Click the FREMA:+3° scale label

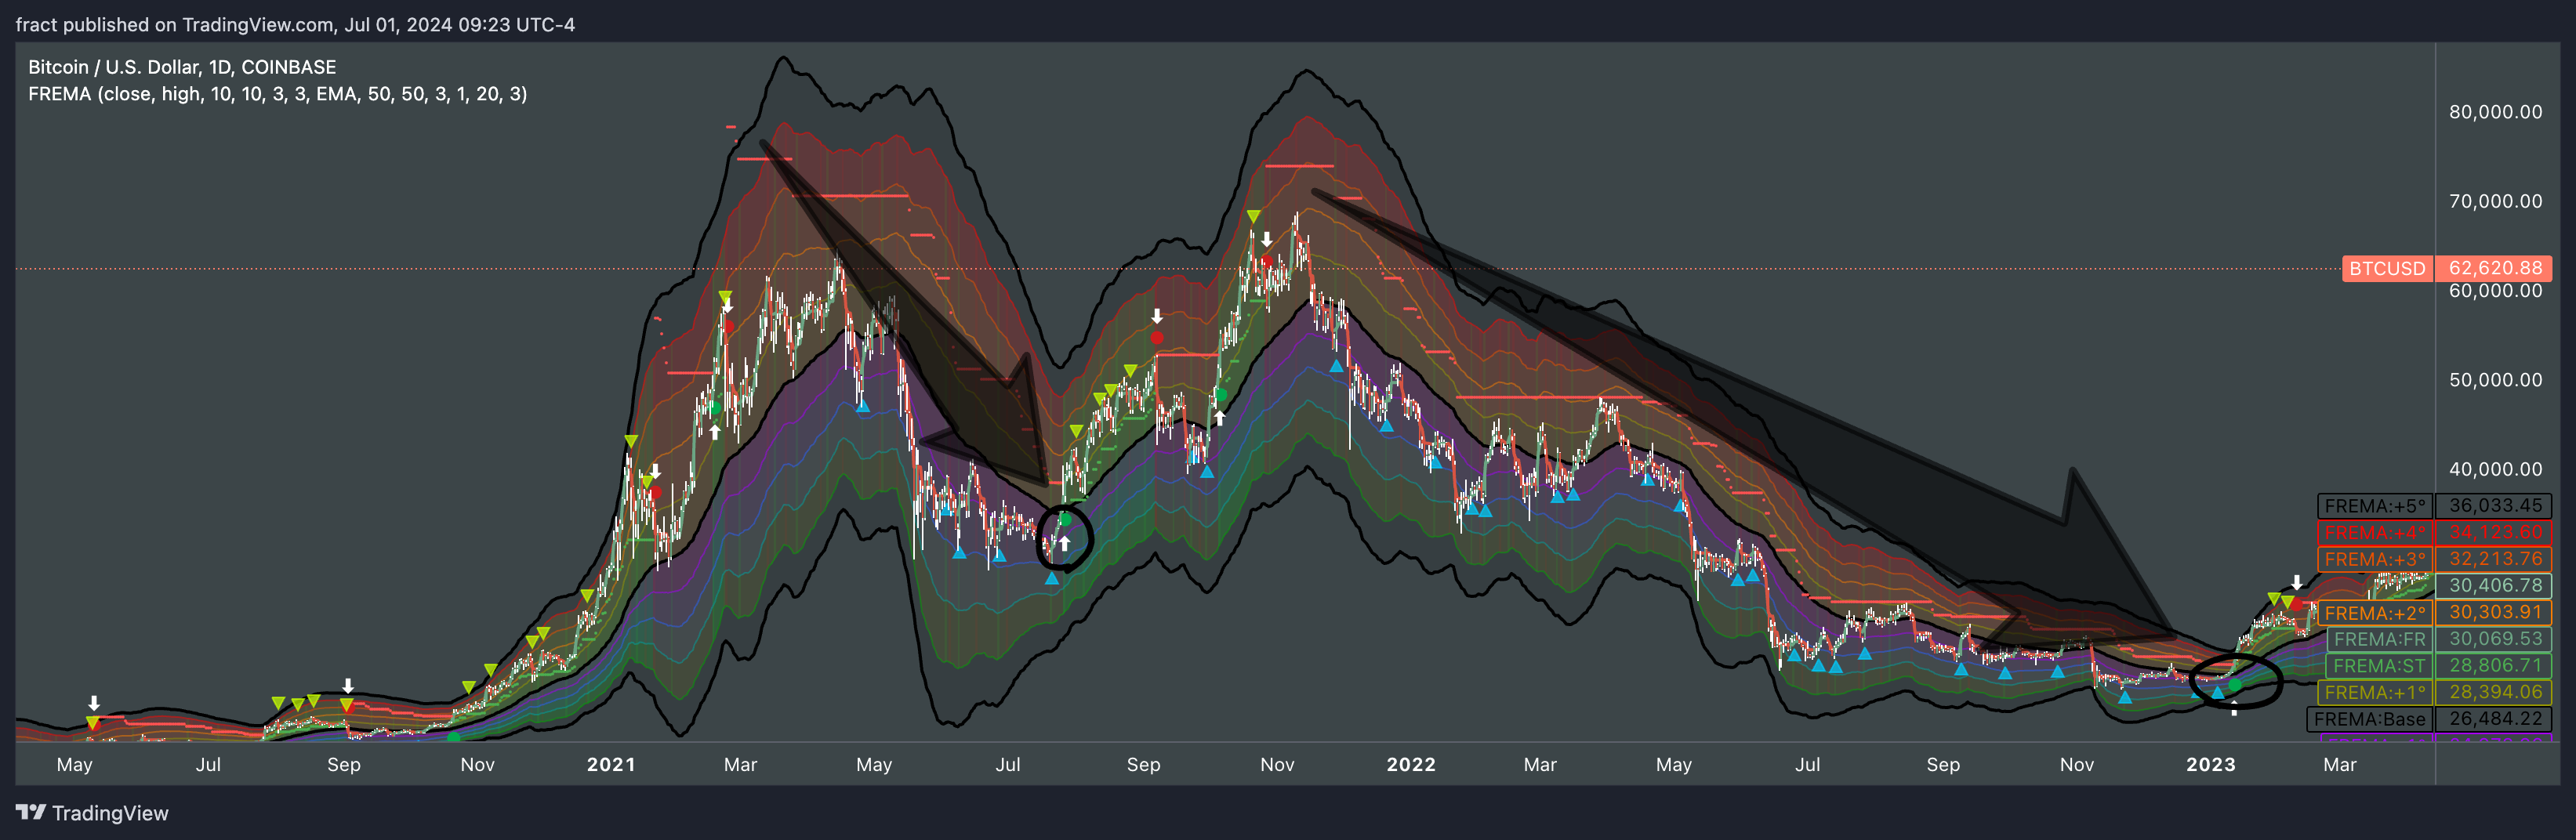click(x=2375, y=559)
